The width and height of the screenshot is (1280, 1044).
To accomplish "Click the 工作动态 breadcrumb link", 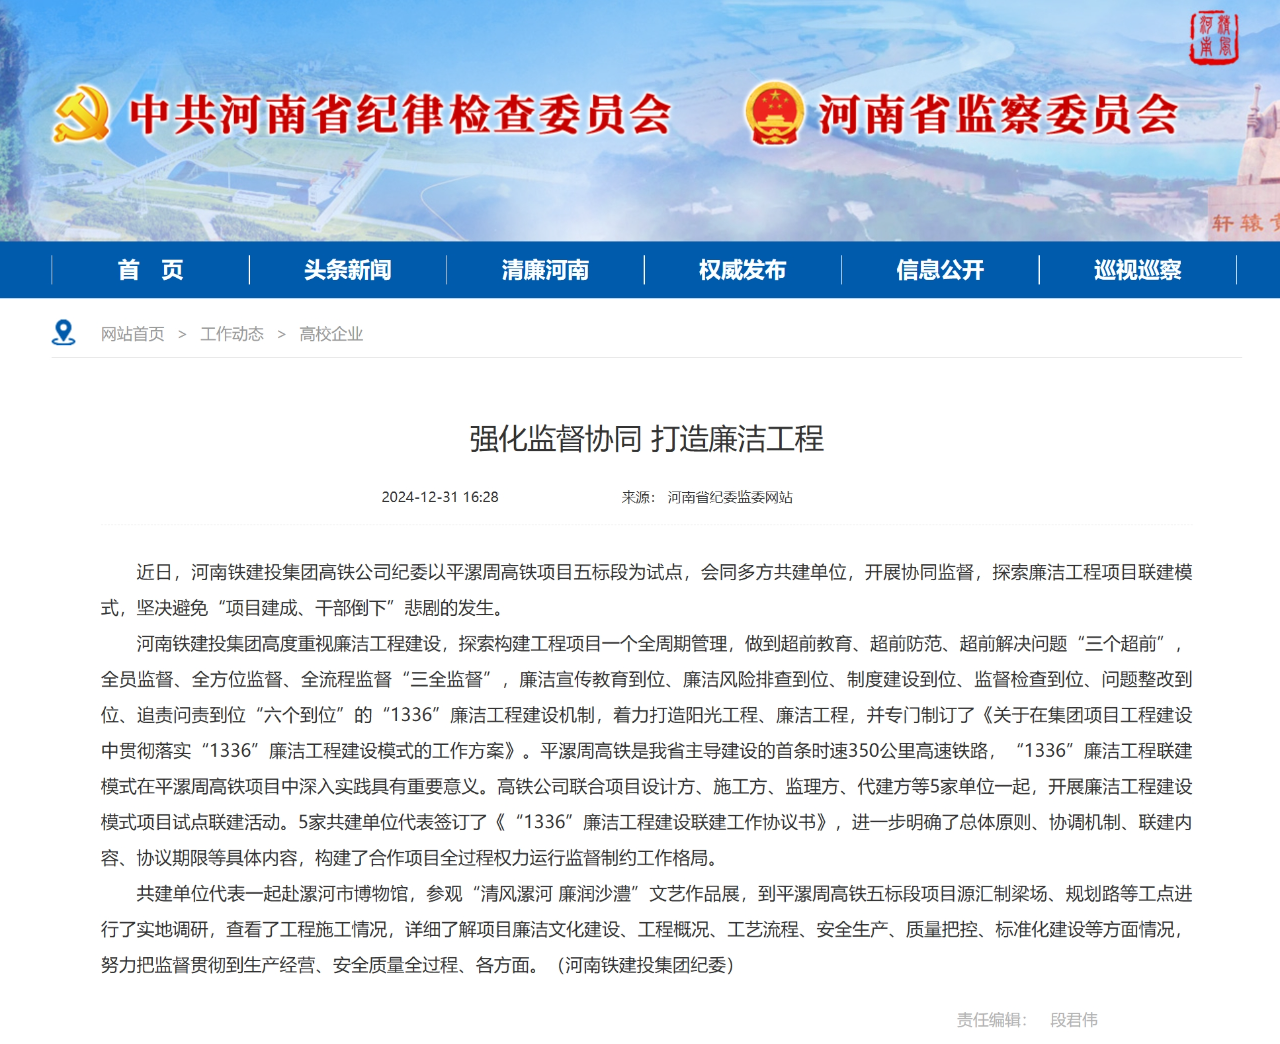I will [x=232, y=334].
